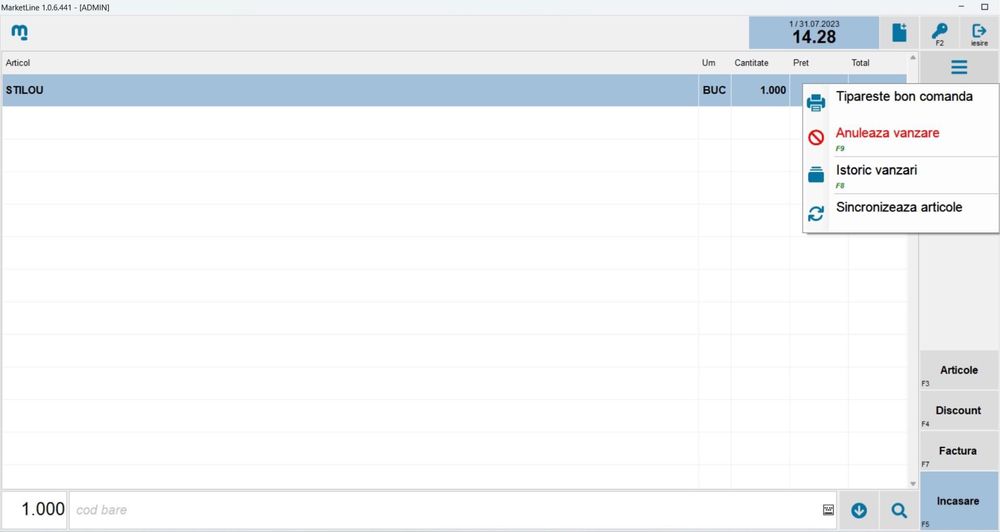Click the list scrollbar down arrow
The image size is (1000, 532).
tap(913, 484)
